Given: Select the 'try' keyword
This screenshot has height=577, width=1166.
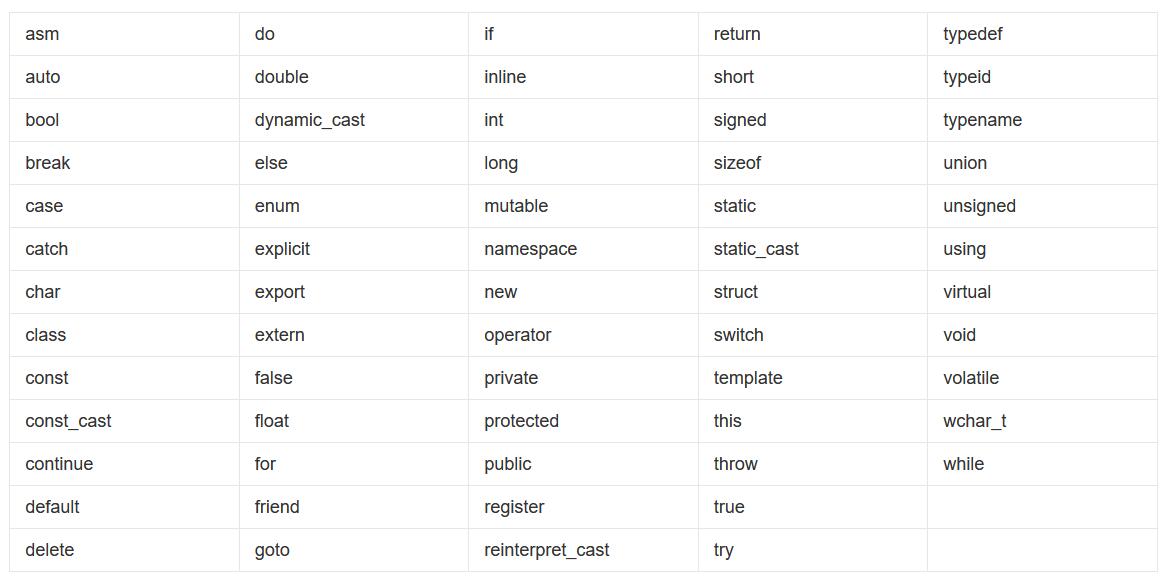Looking at the screenshot, I should pos(724,551).
